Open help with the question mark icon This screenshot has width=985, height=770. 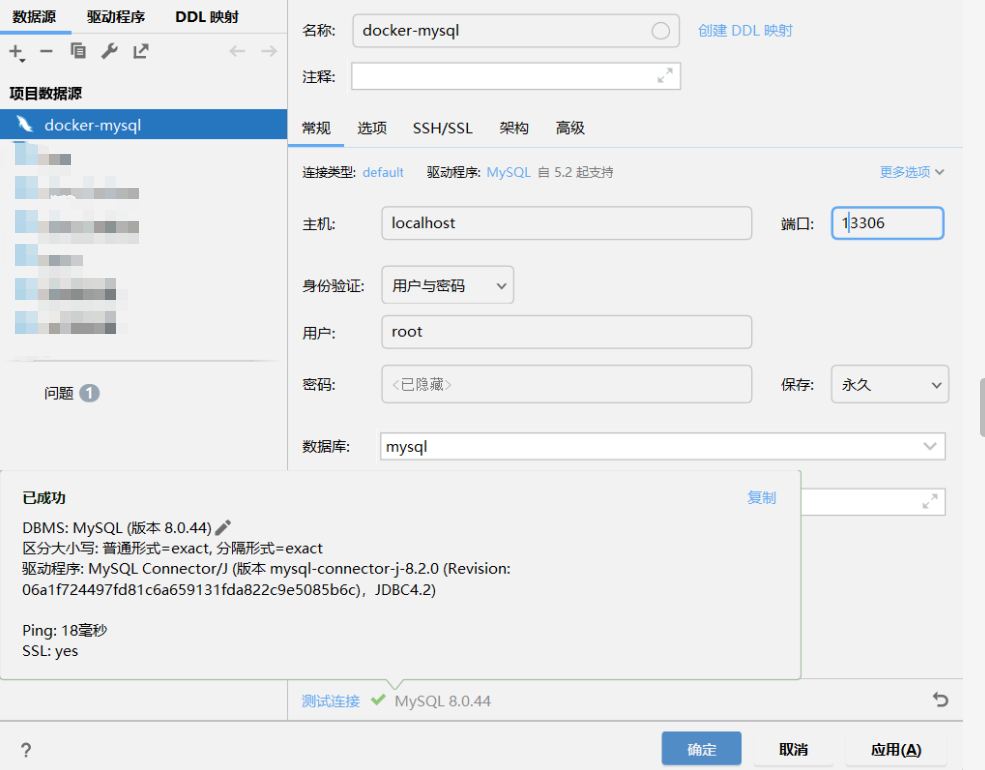coord(26,749)
